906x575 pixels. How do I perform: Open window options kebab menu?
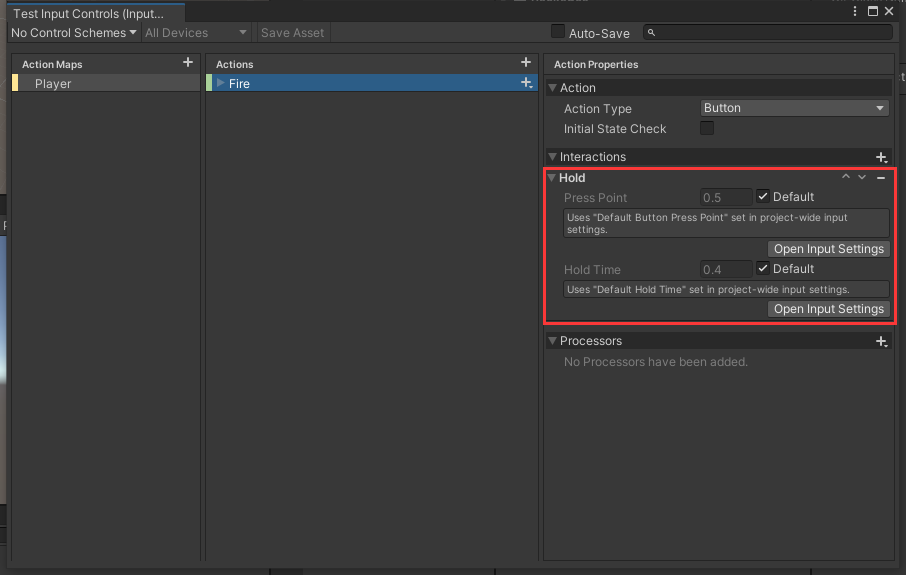tap(855, 11)
